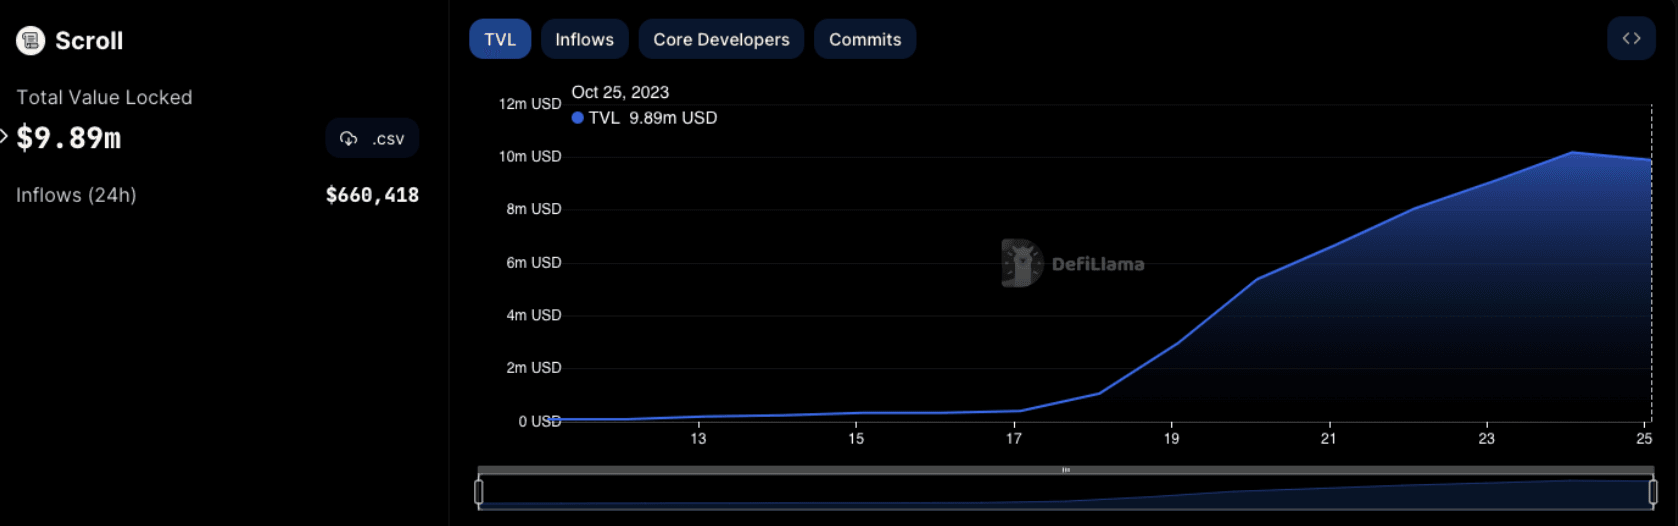This screenshot has height=526, width=1678.
Task: Open the embed code icon button
Action: [x=1631, y=39]
